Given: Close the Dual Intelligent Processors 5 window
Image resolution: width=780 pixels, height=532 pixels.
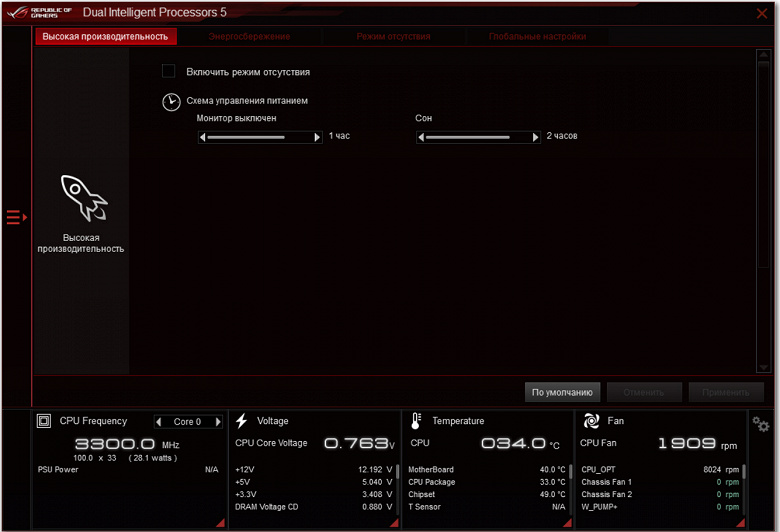Looking at the screenshot, I should [x=762, y=13].
